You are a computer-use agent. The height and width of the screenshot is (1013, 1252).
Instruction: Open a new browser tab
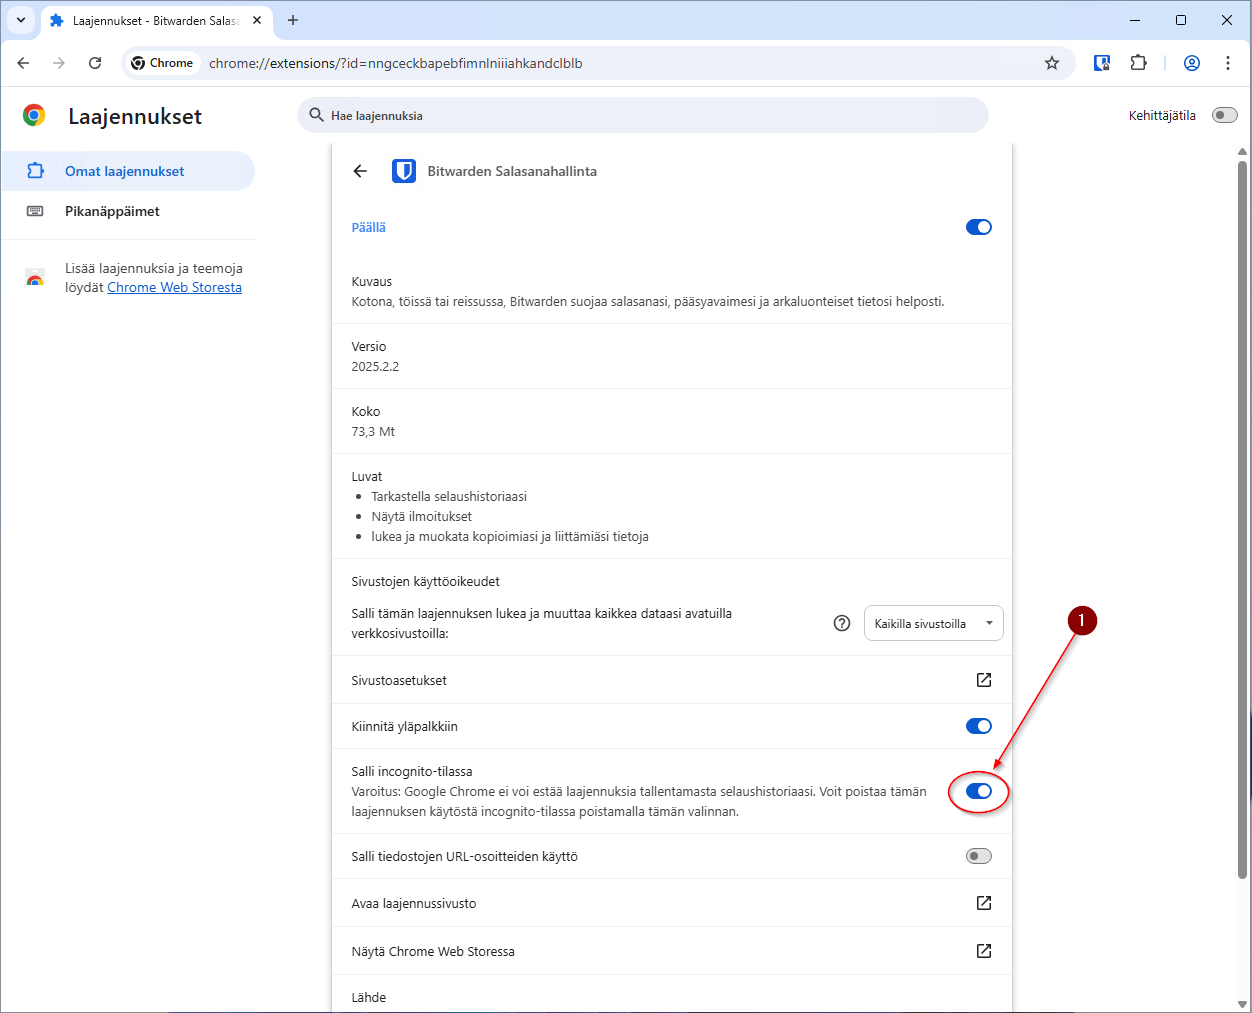293,20
